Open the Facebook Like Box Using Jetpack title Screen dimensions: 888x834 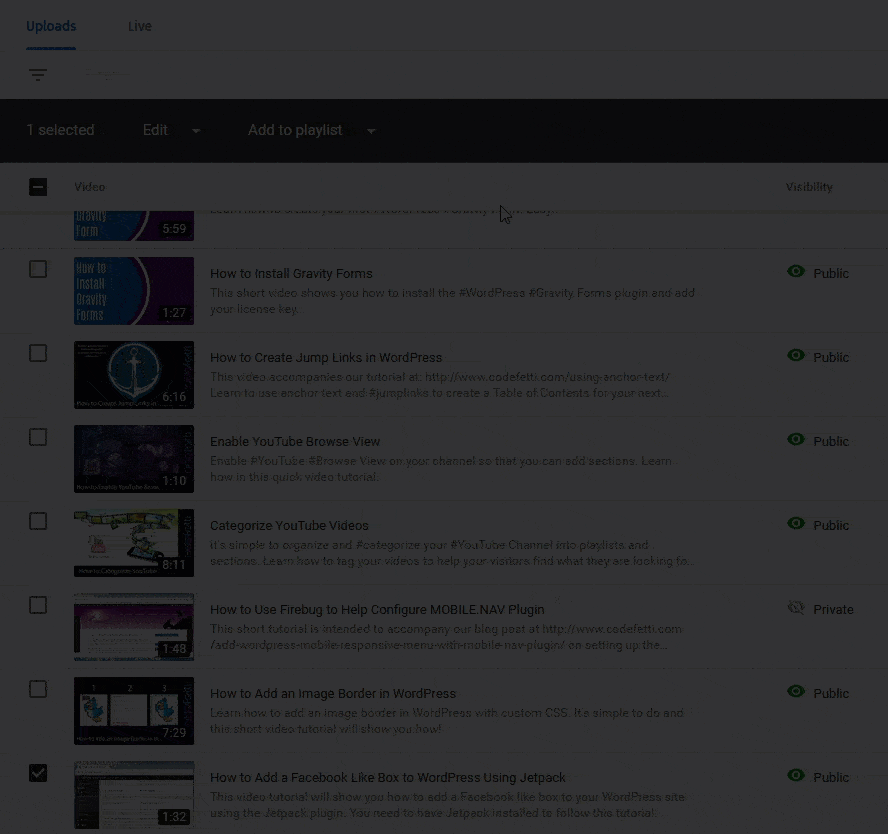388,777
